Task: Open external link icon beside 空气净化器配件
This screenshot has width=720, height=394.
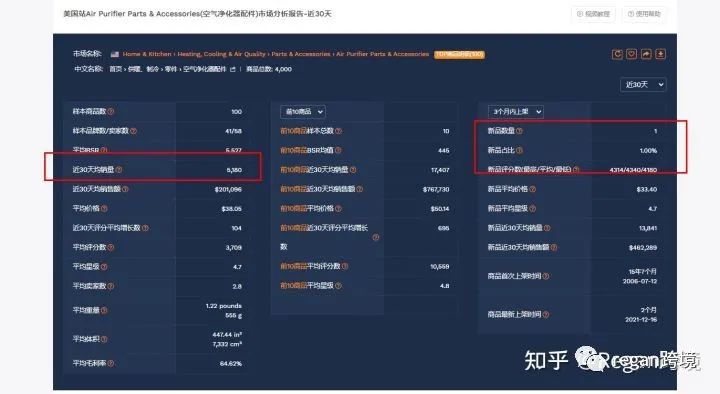Action: click(233, 69)
